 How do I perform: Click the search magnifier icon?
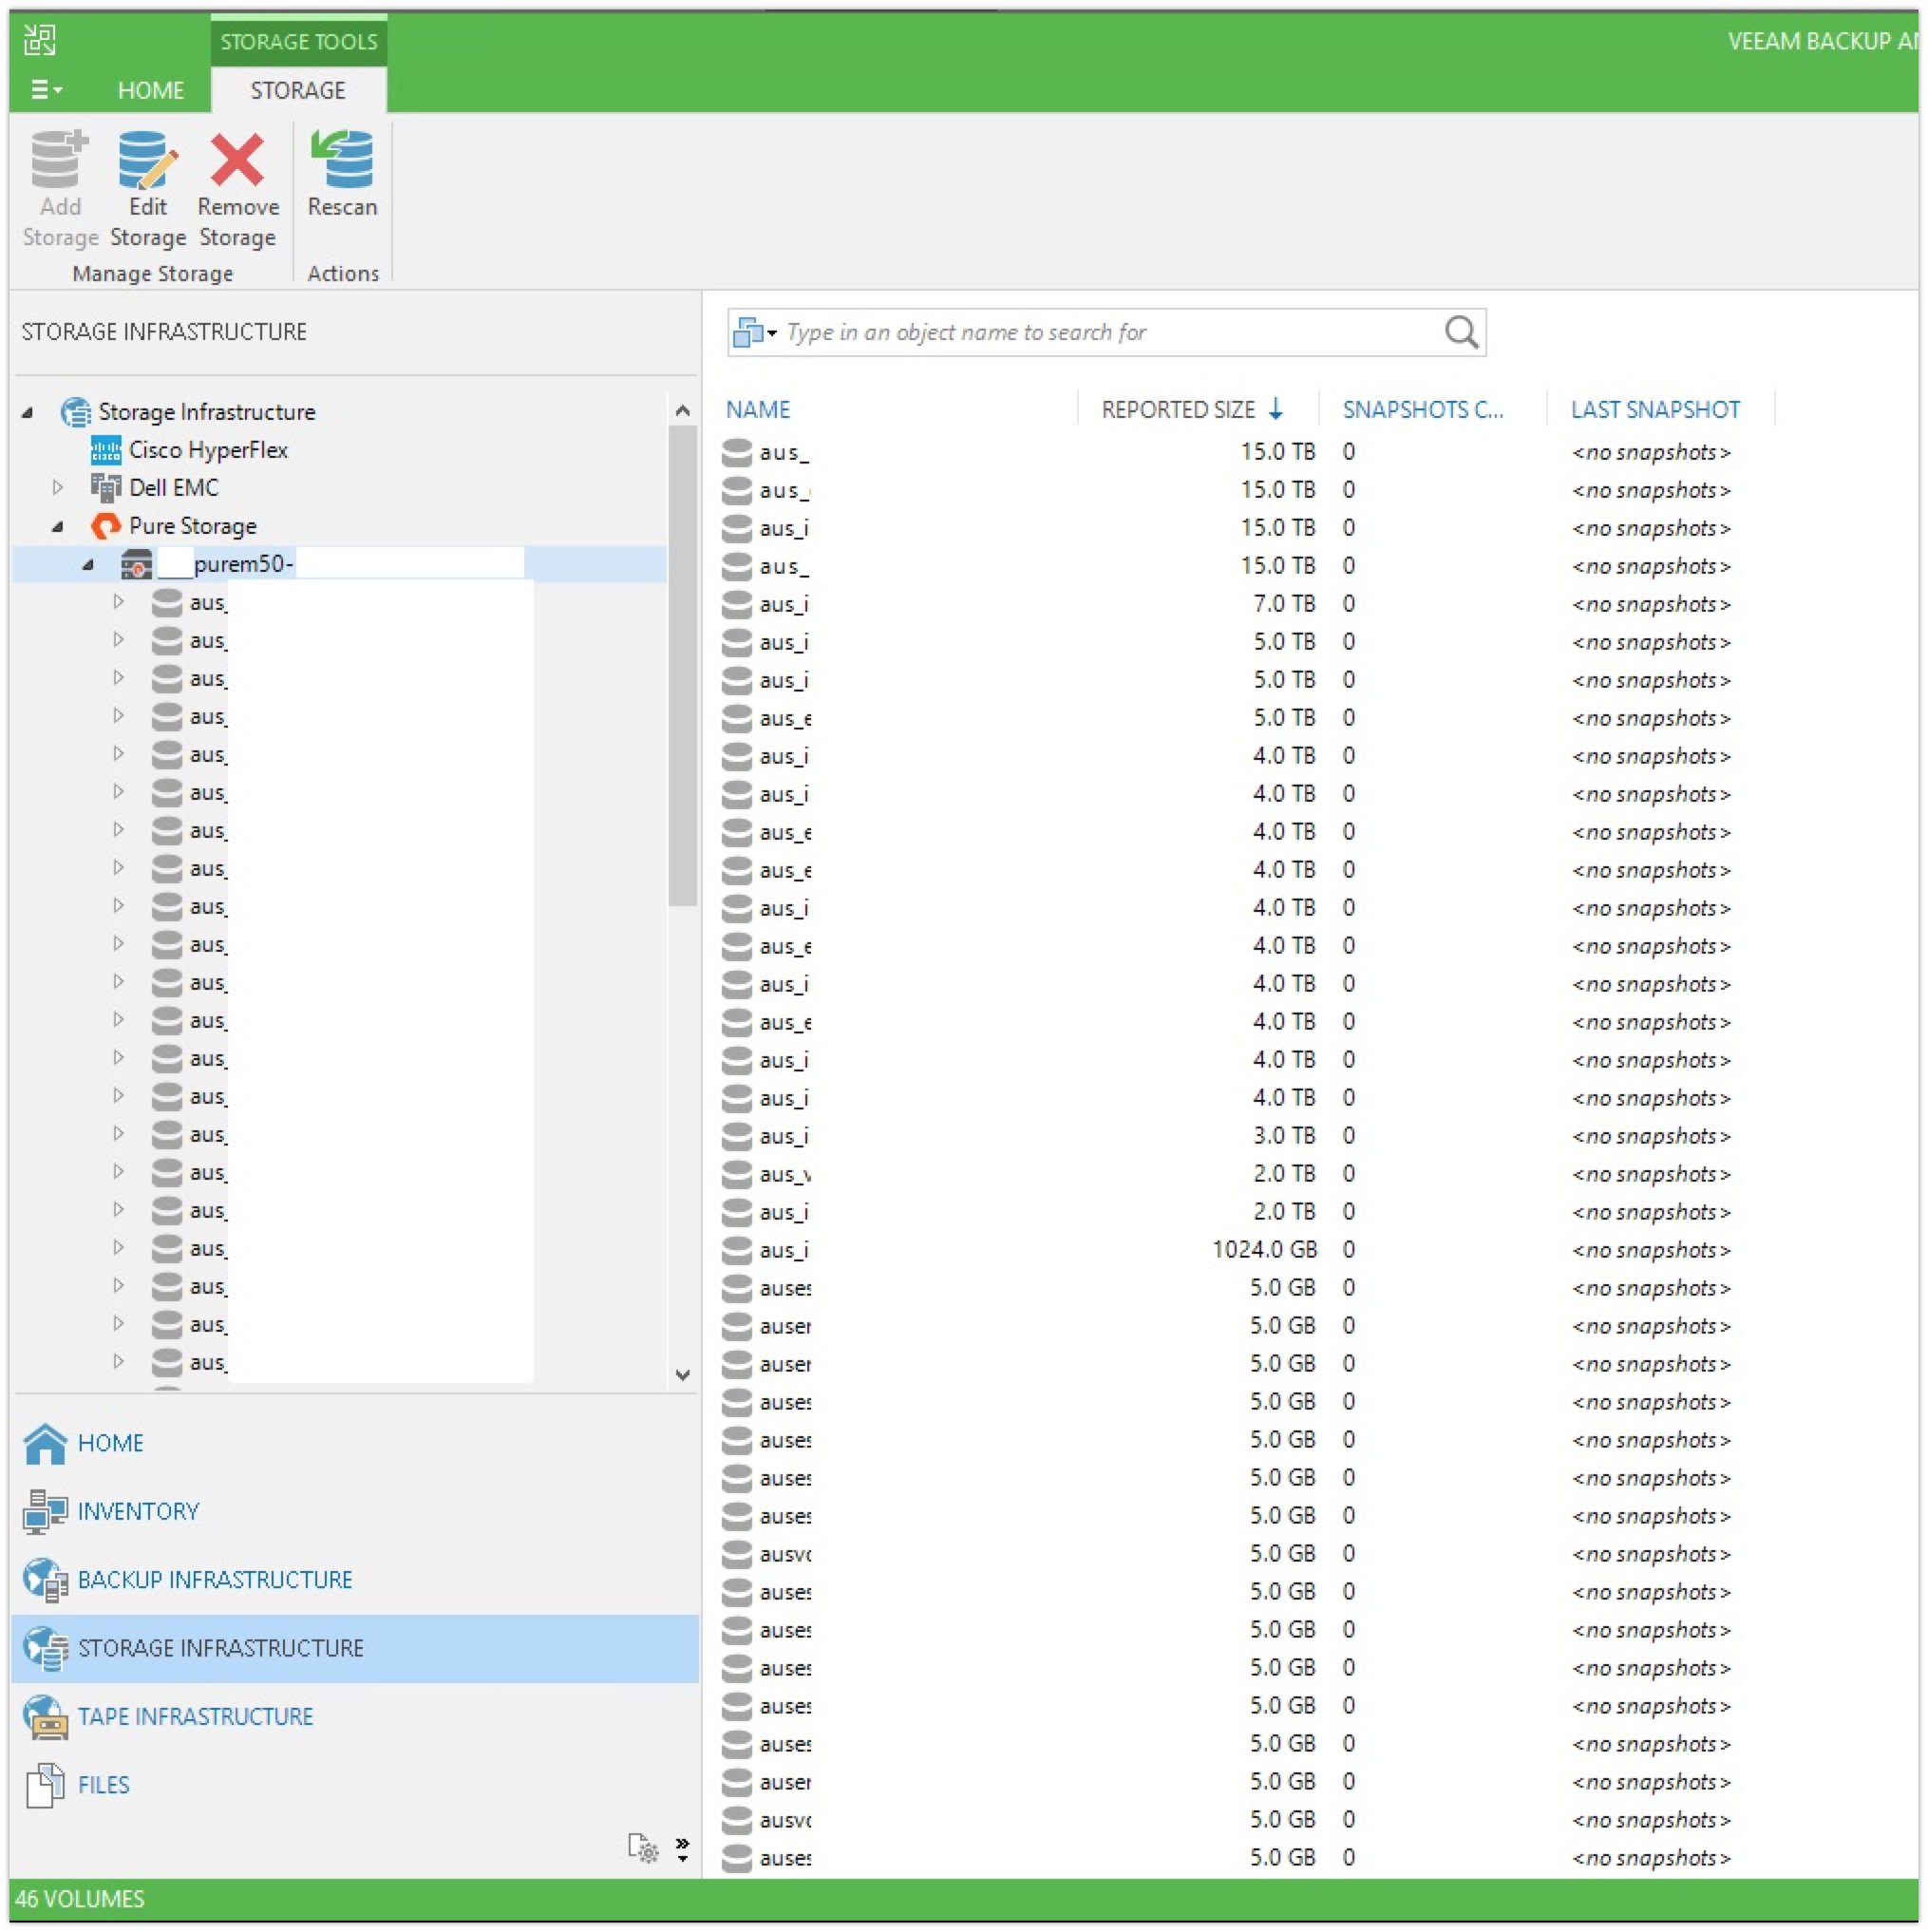[x=1461, y=332]
